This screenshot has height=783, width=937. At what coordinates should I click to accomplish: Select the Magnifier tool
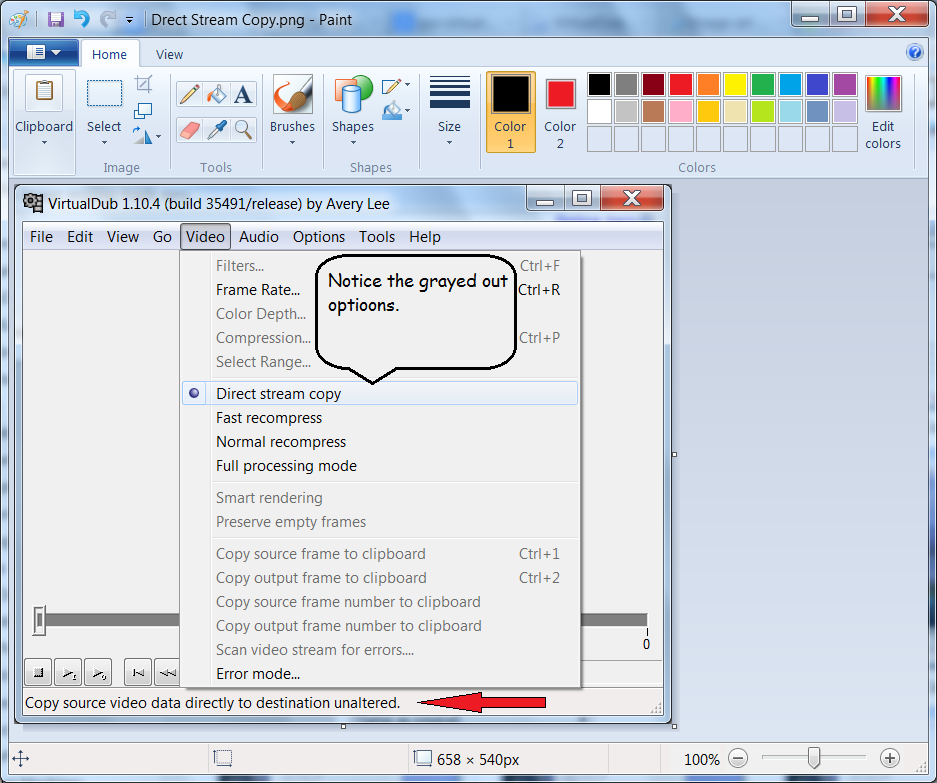tap(243, 130)
